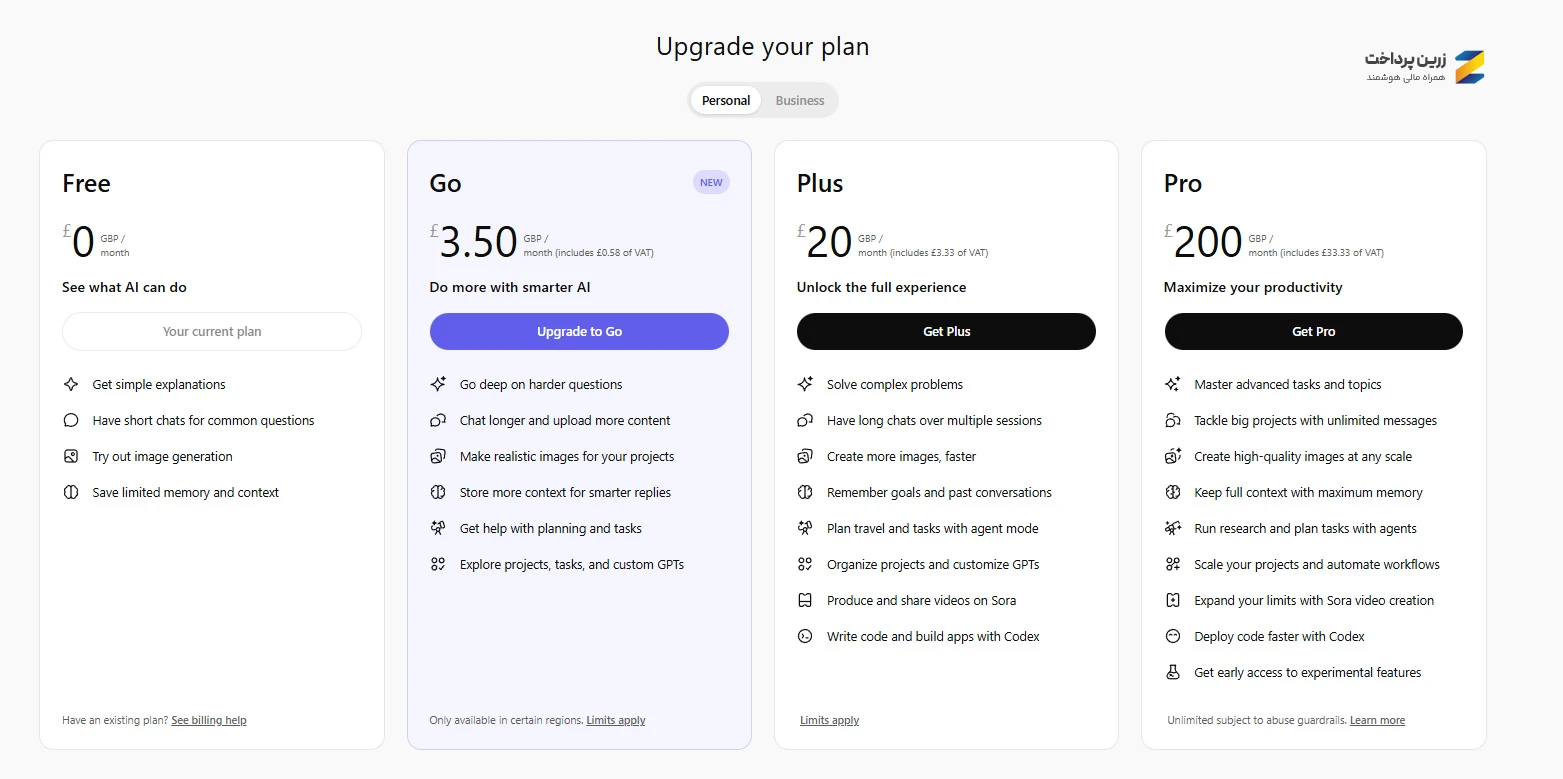Switch to the Business plans toggle

tap(800, 100)
